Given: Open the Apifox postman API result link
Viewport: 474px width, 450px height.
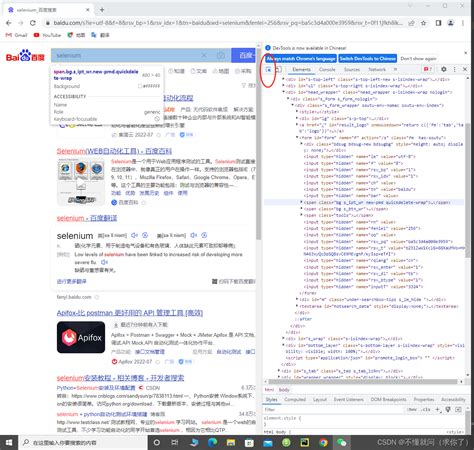Looking at the screenshot, I should click(x=130, y=313).
